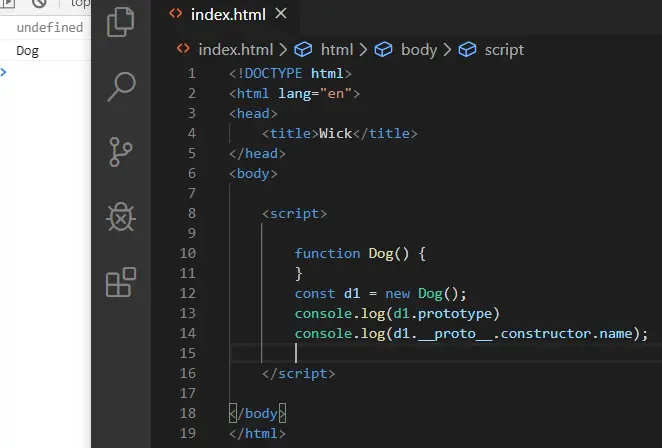Open the Run and Debug view

pos(121,217)
